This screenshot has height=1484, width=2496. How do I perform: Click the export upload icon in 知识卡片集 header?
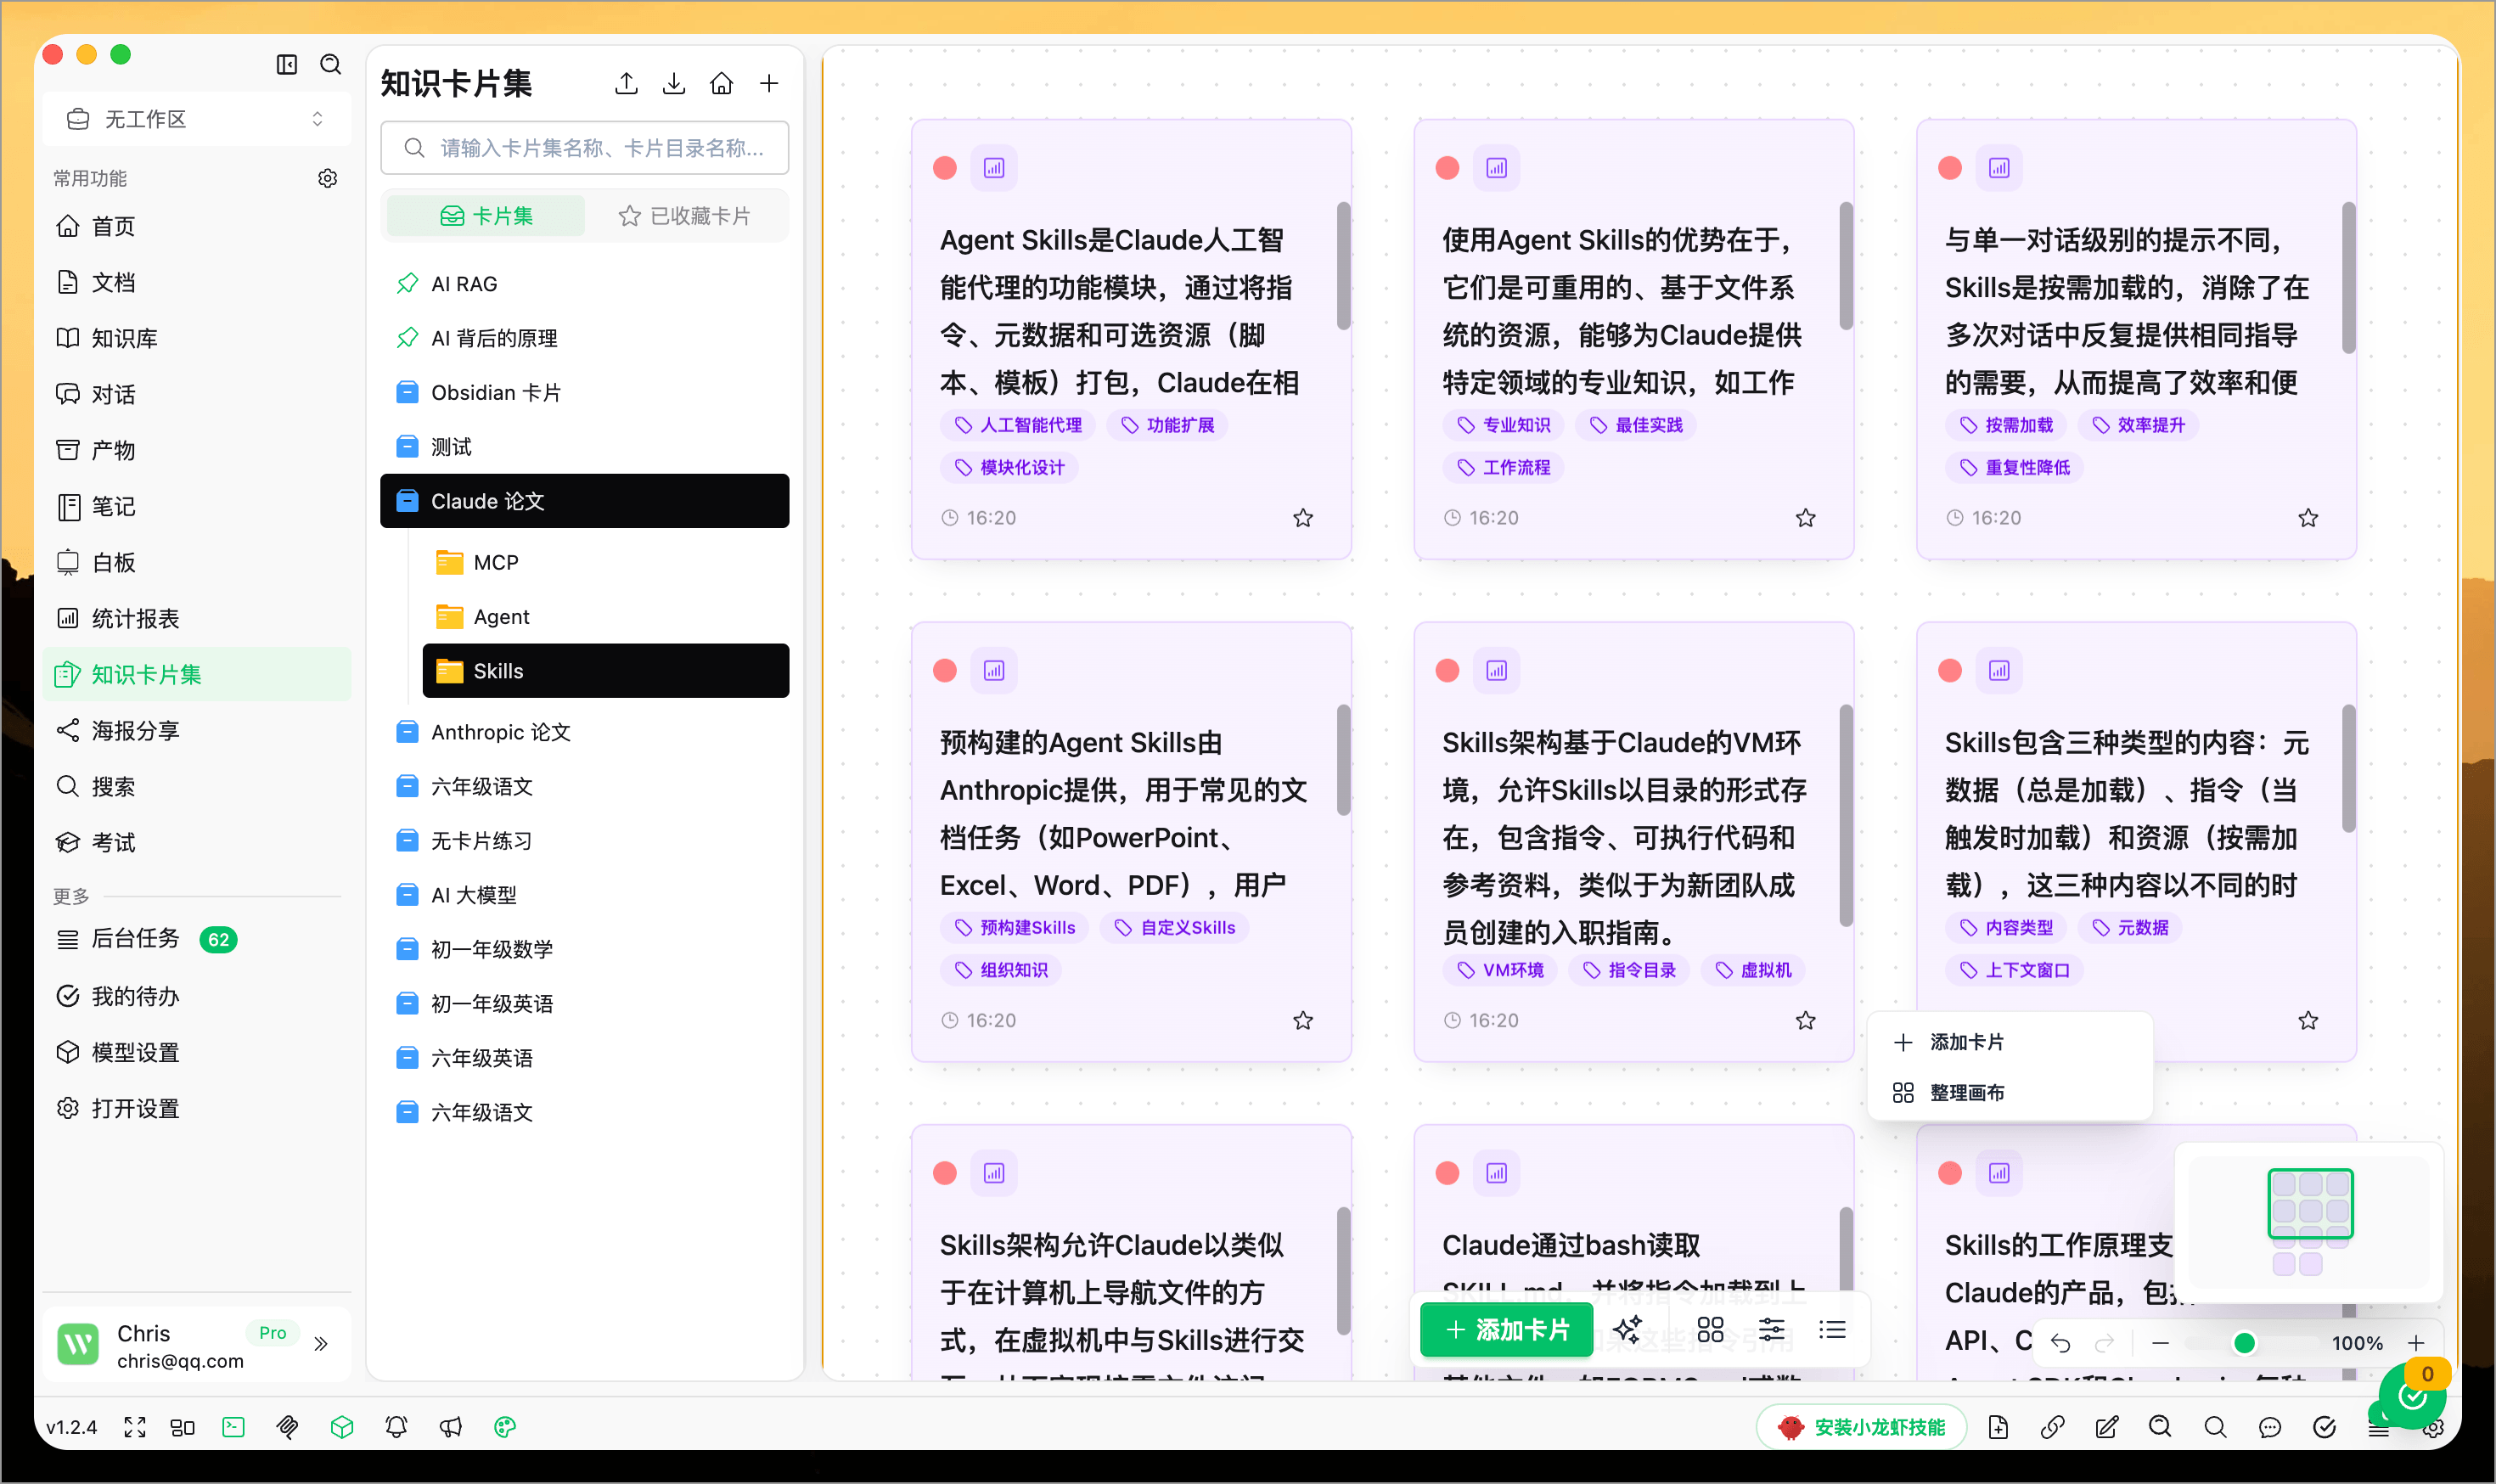(x=627, y=83)
